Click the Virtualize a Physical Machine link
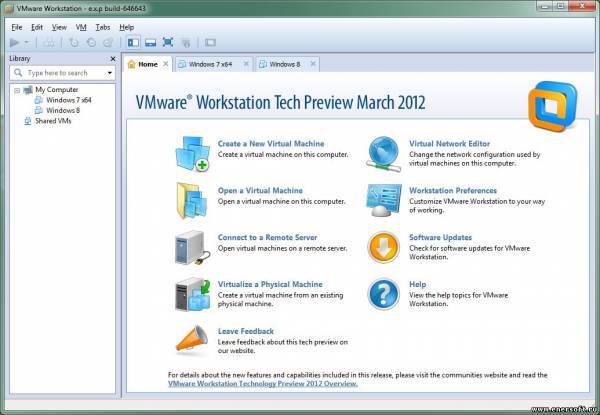This screenshot has height=415, width=600. 270,285
